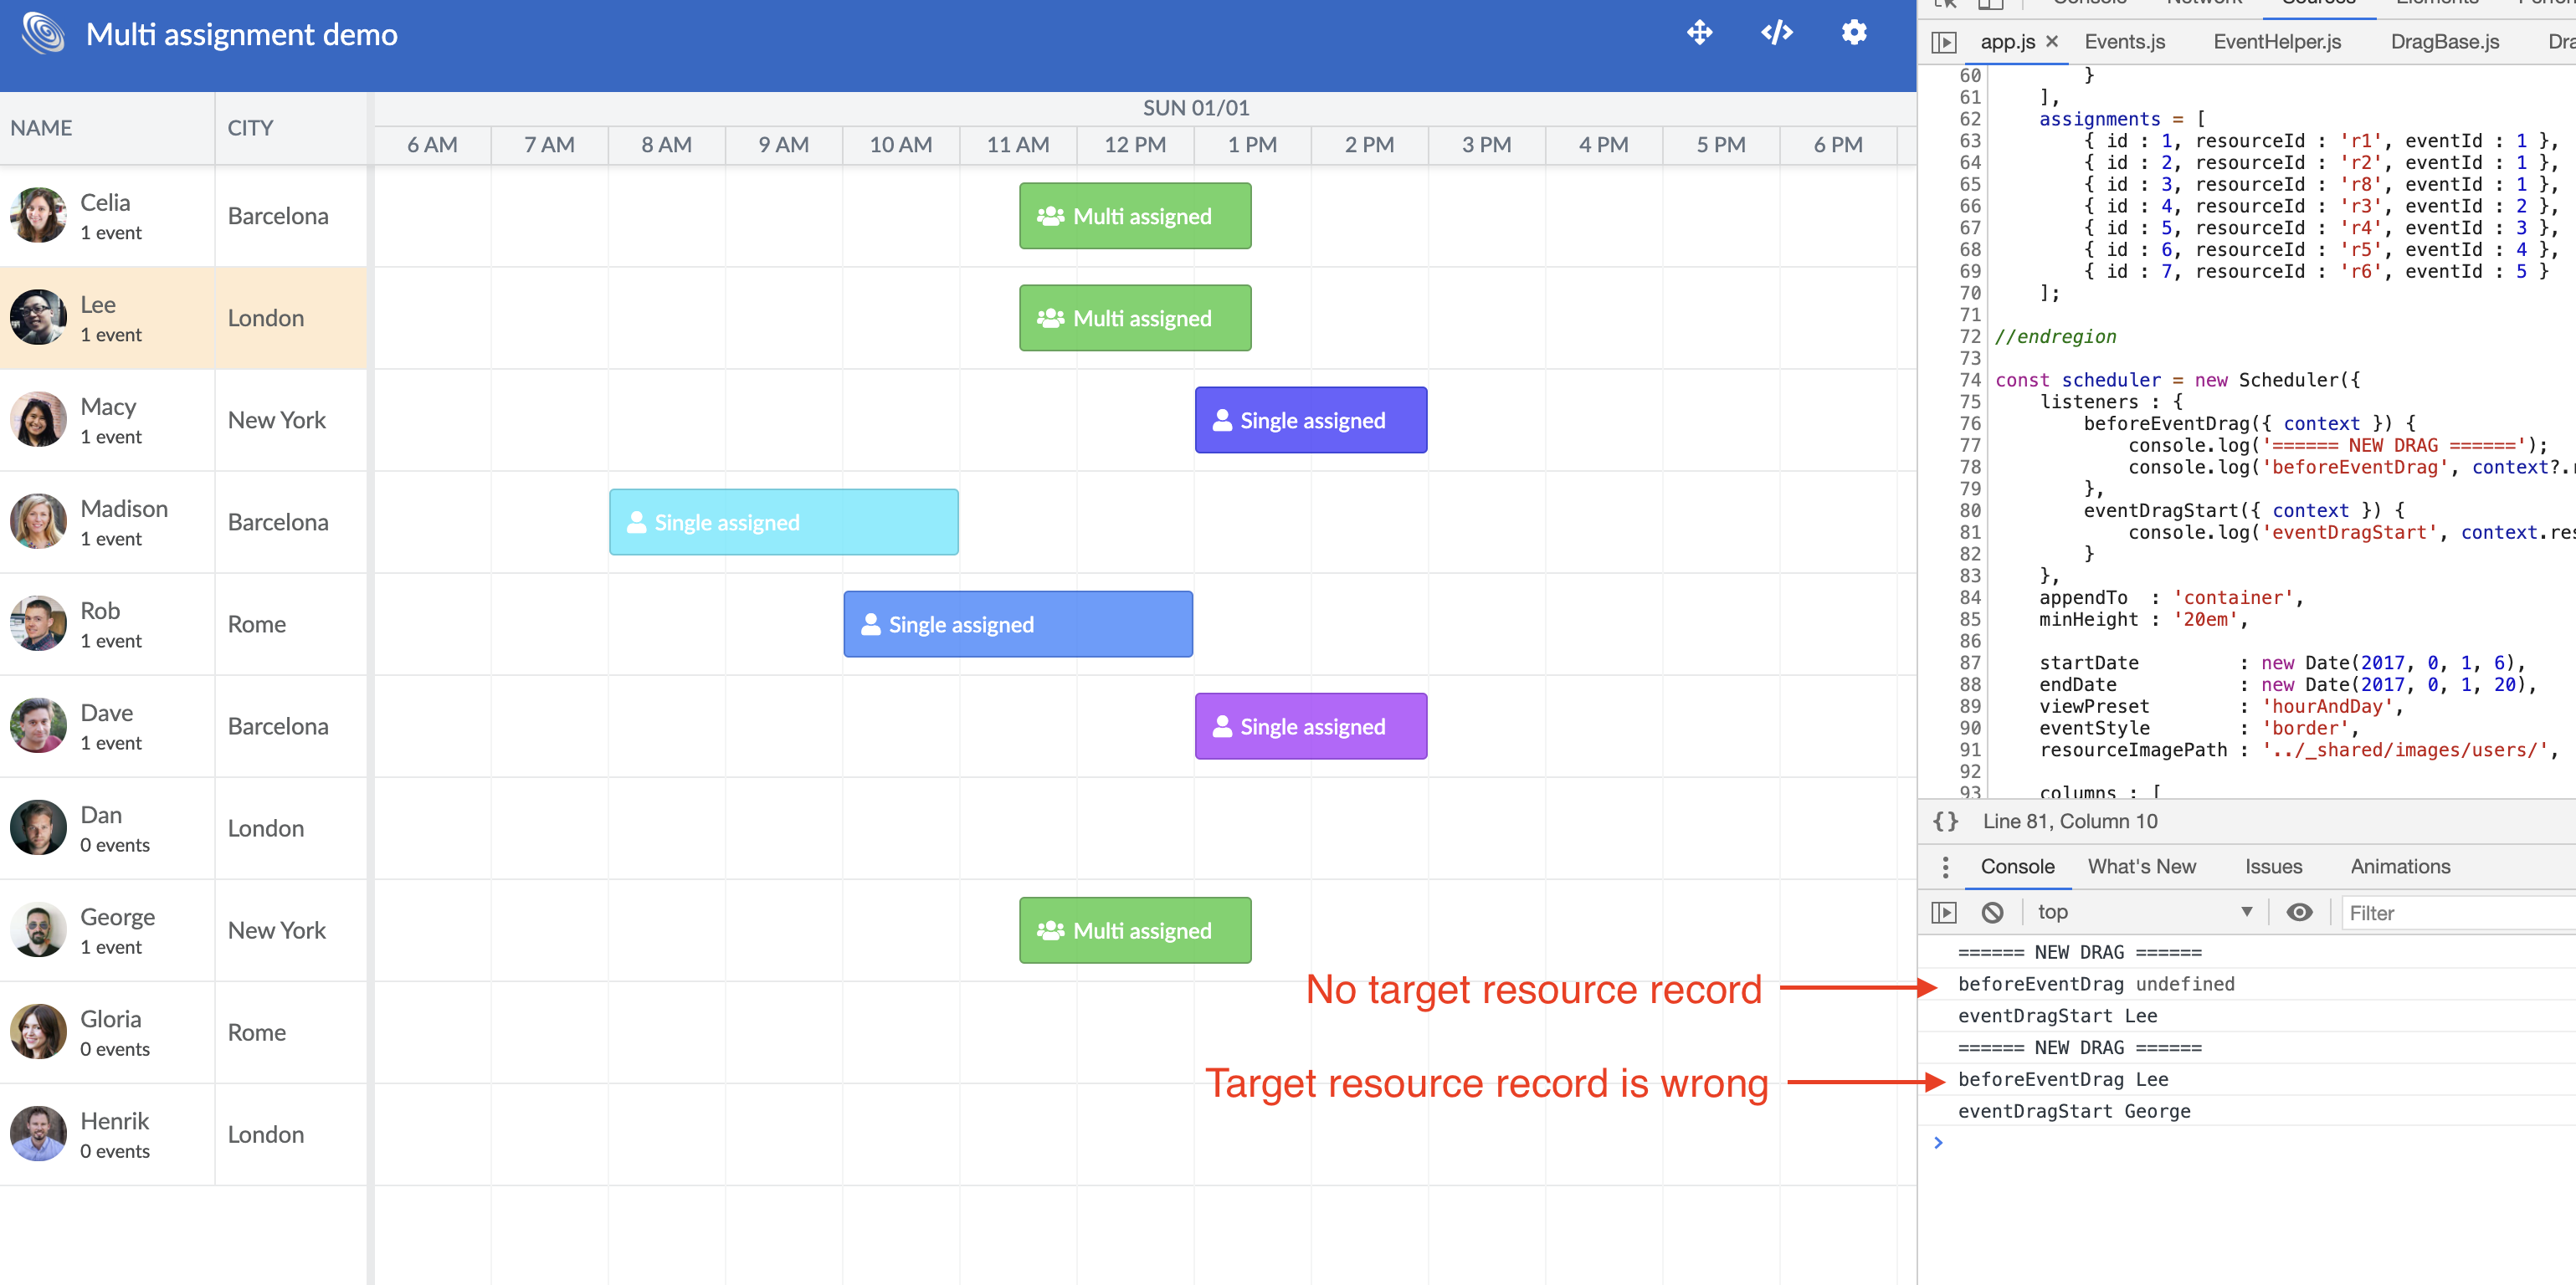Toggle the console sidebar panel icon
The width and height of the screenshot is (2576, 1285).
[1943, 912]
